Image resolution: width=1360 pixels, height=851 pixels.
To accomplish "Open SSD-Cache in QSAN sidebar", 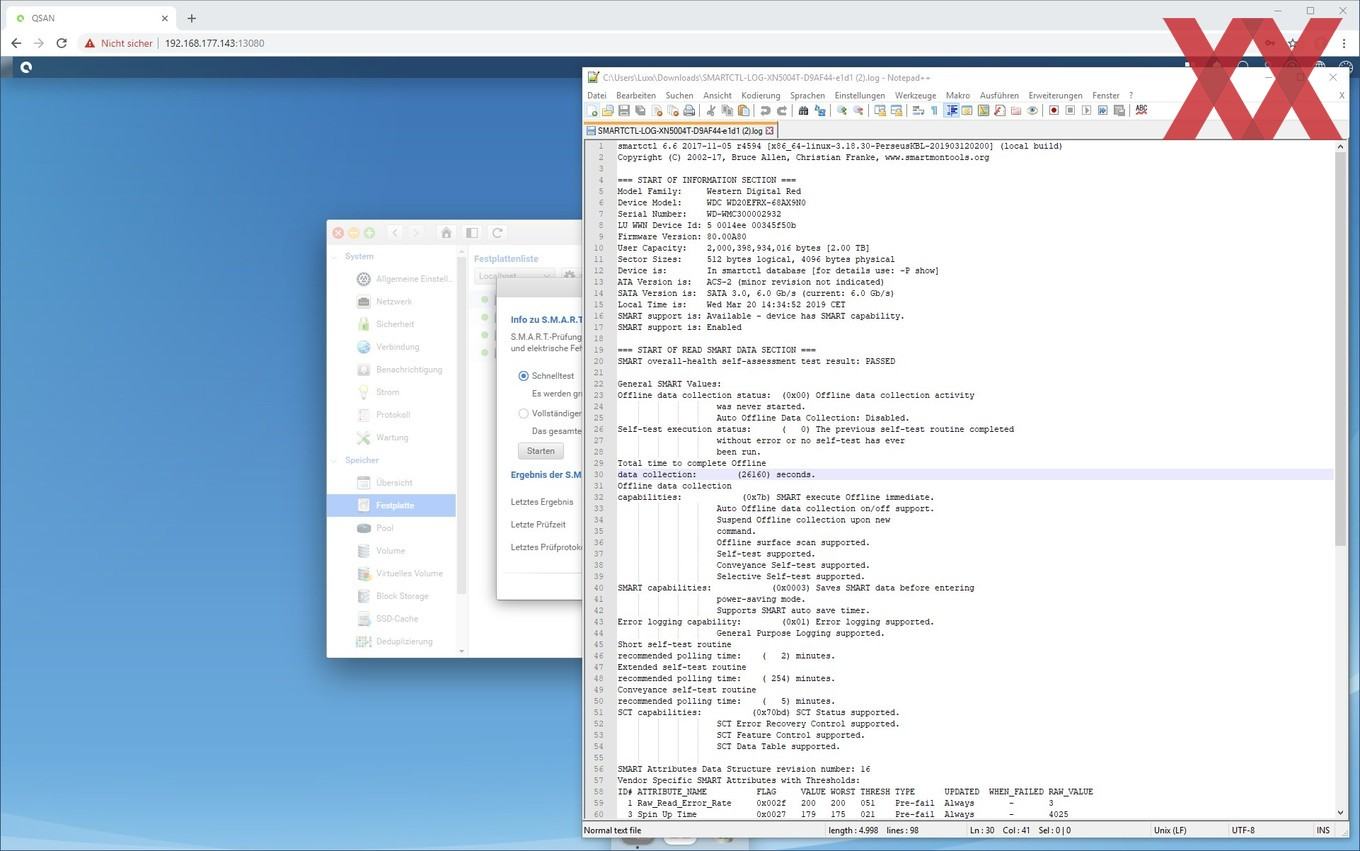I will coord(397,619).
